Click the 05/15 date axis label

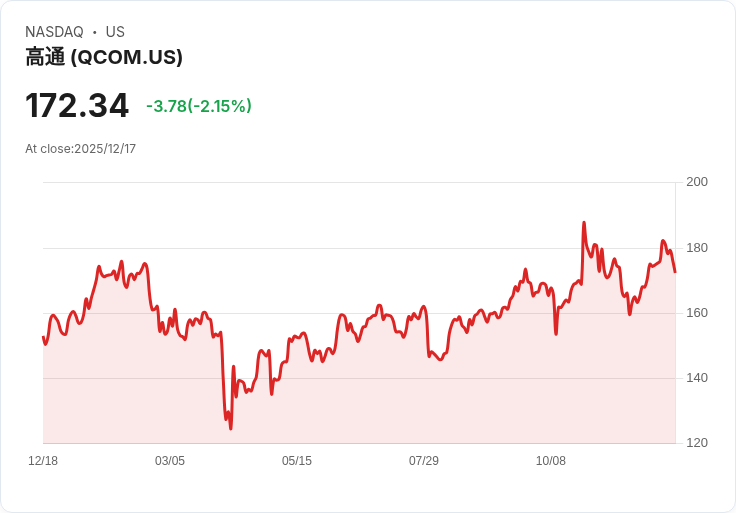[297, 461]
